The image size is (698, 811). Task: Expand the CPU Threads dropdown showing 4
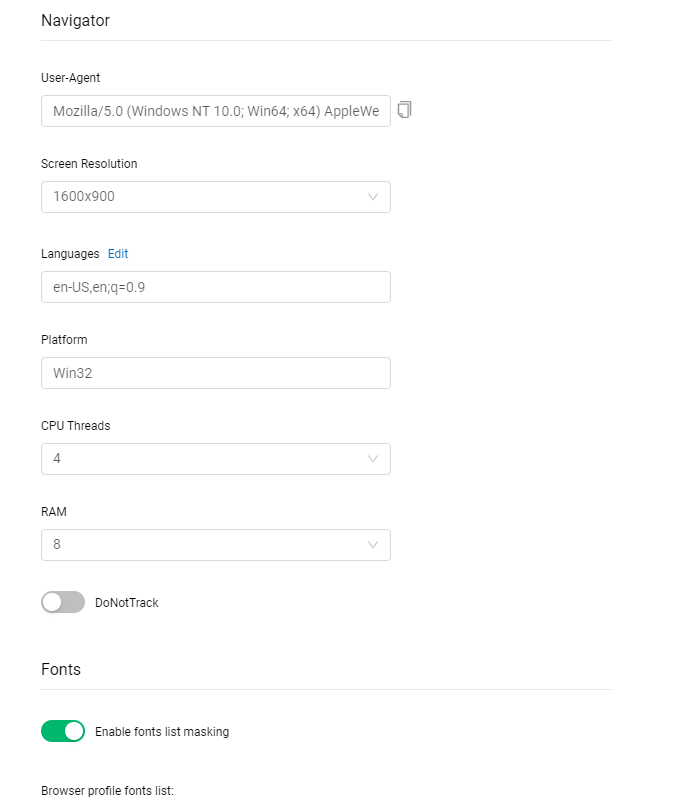216,459
